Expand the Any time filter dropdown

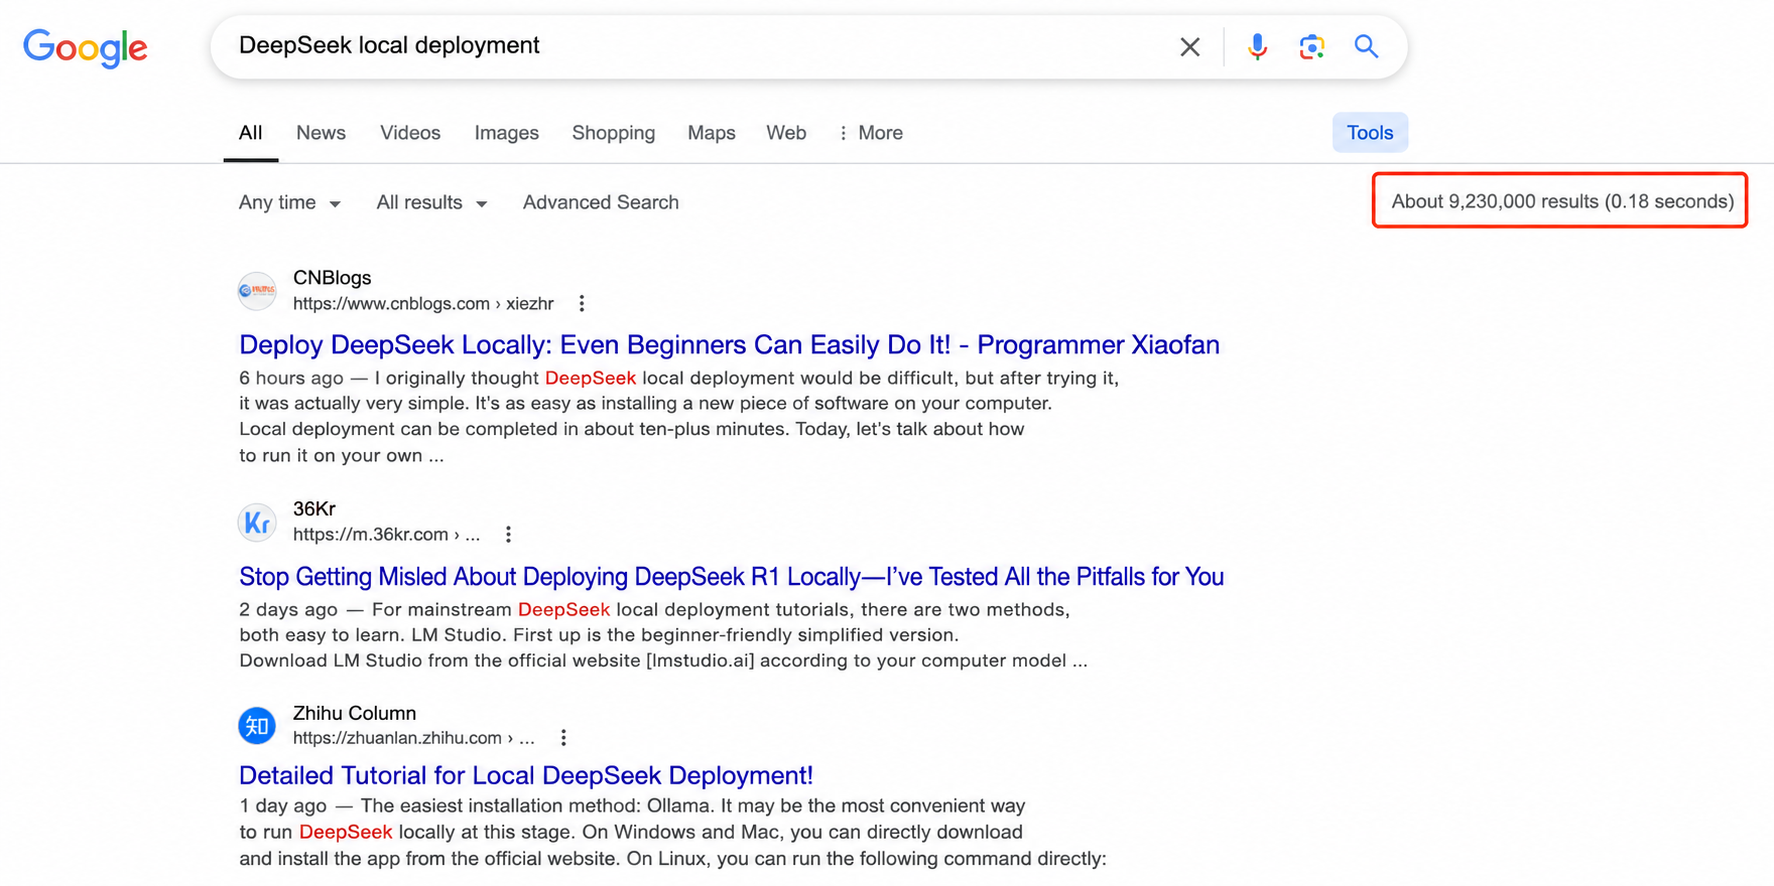tap(289, 203)
